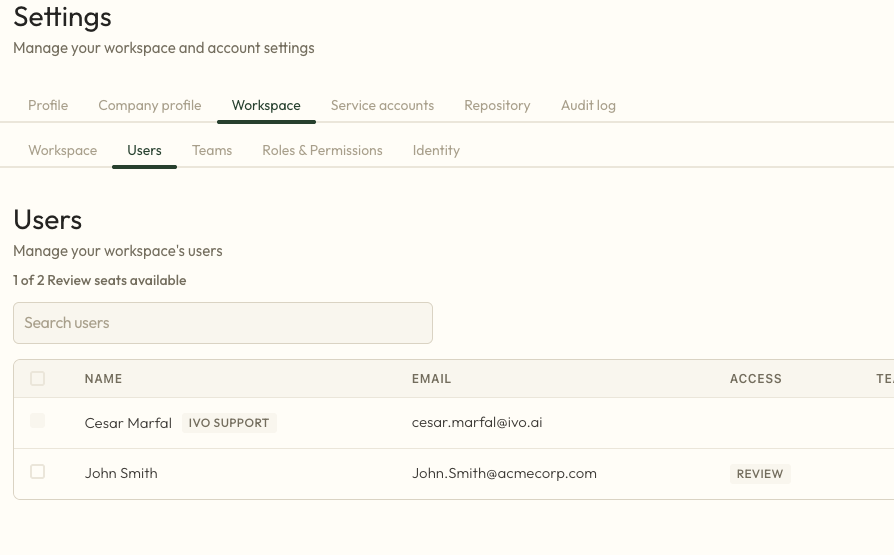Go to the Identity sub-tab
The width and height of the screenshot is (894, 555).
click(x=436, y=150)
